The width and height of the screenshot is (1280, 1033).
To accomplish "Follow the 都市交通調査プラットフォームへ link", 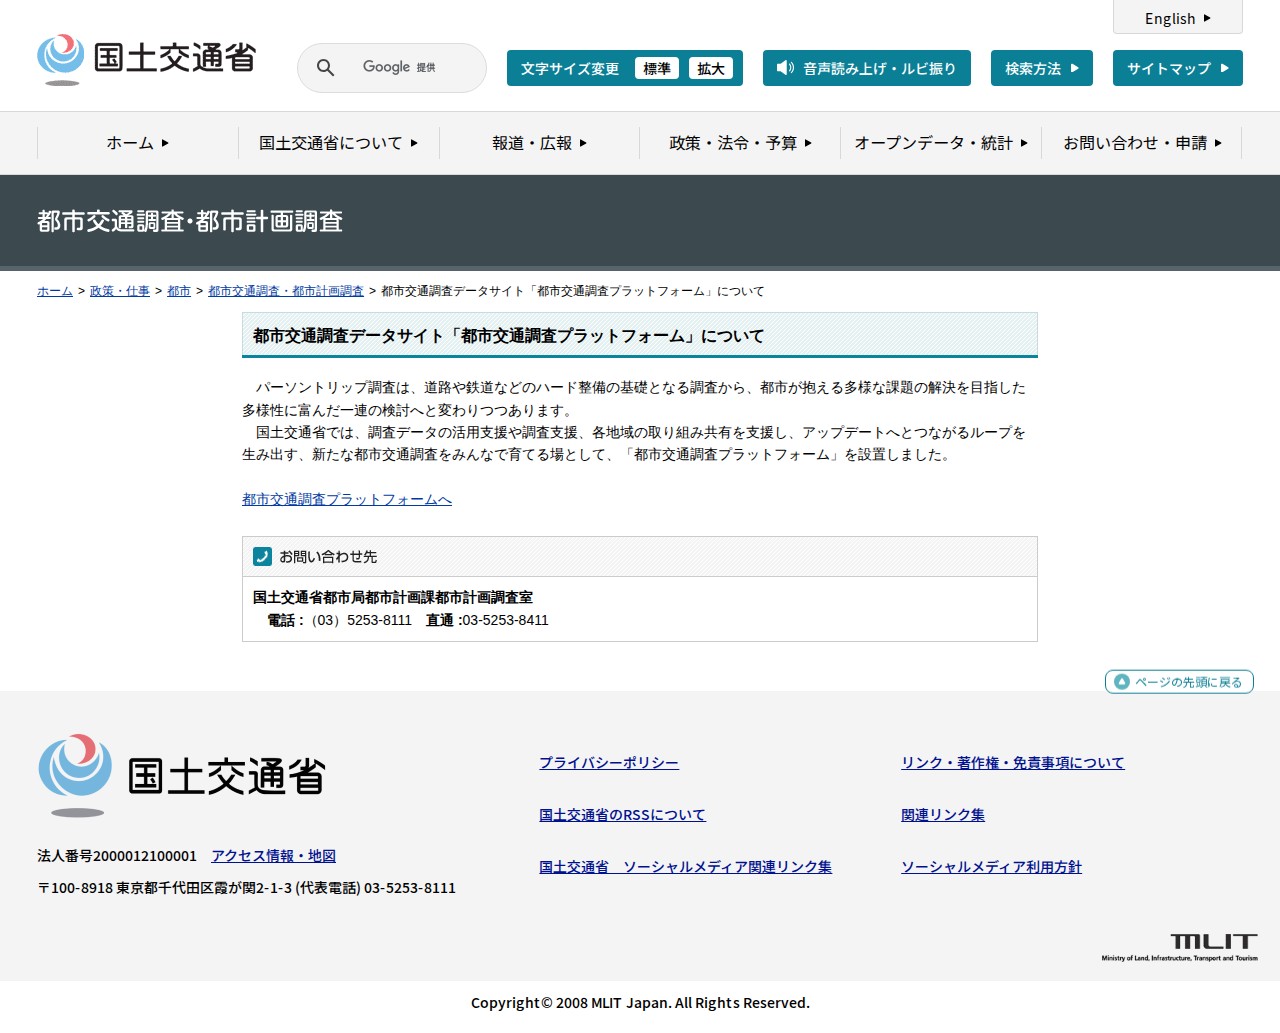I will 347,499.
